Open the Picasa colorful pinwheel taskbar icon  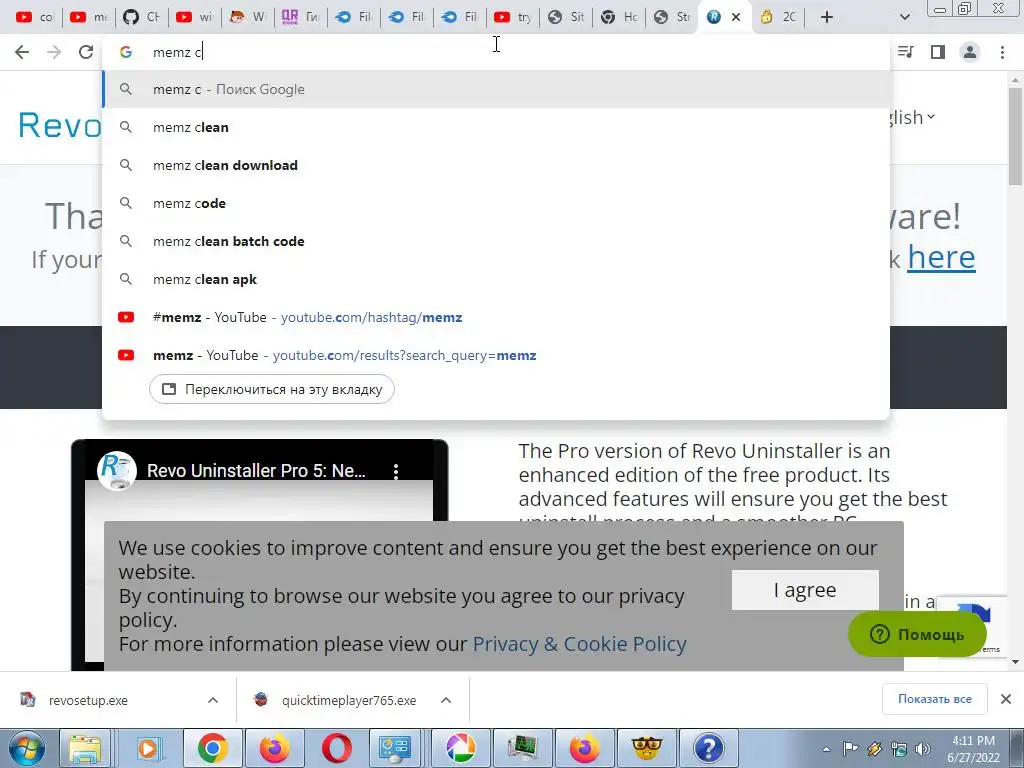coord(460,748)
